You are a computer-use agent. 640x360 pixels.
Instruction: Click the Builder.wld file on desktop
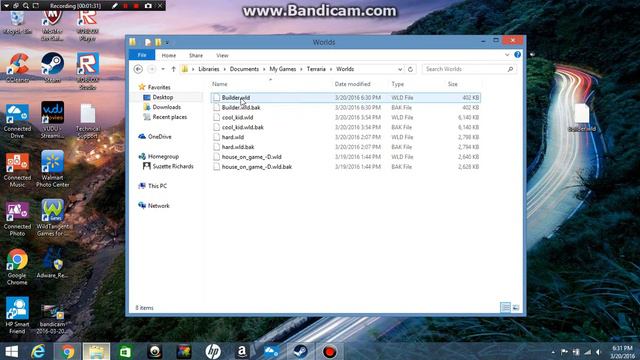[582, 118]
